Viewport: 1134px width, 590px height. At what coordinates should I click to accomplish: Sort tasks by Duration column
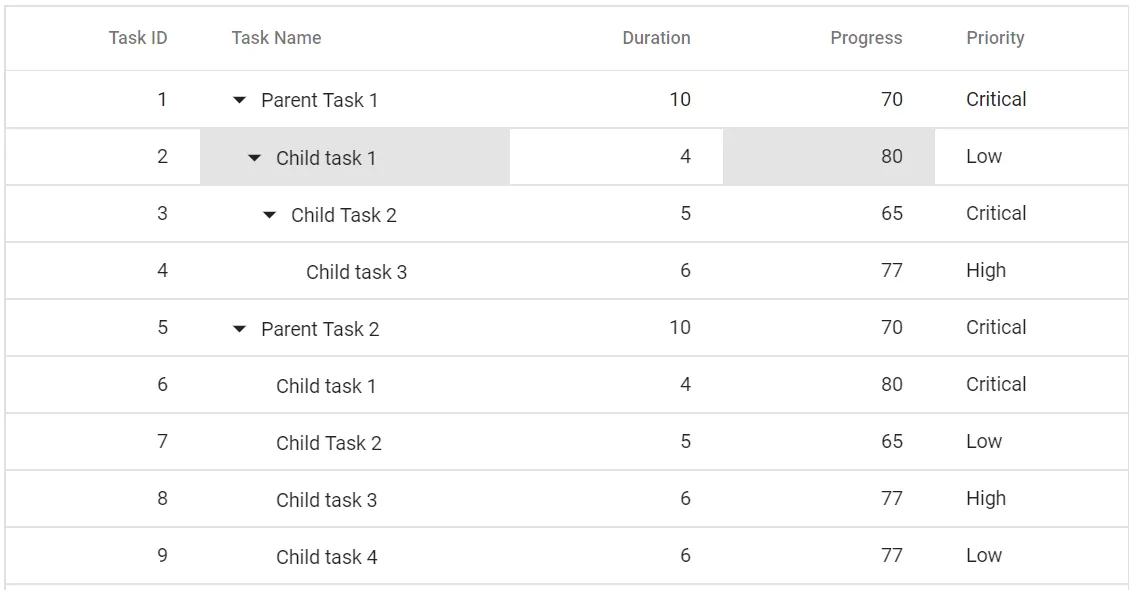pyautogui.click(x=656, y=37)
